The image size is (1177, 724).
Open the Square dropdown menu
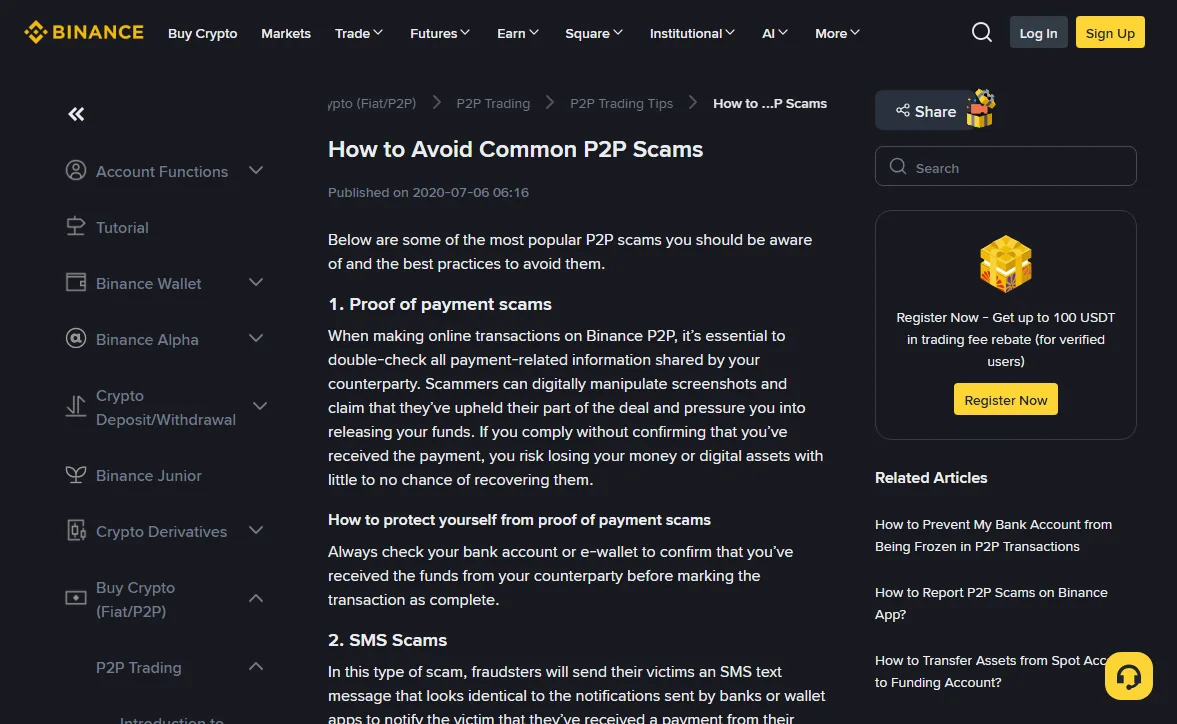click(594, 33)
